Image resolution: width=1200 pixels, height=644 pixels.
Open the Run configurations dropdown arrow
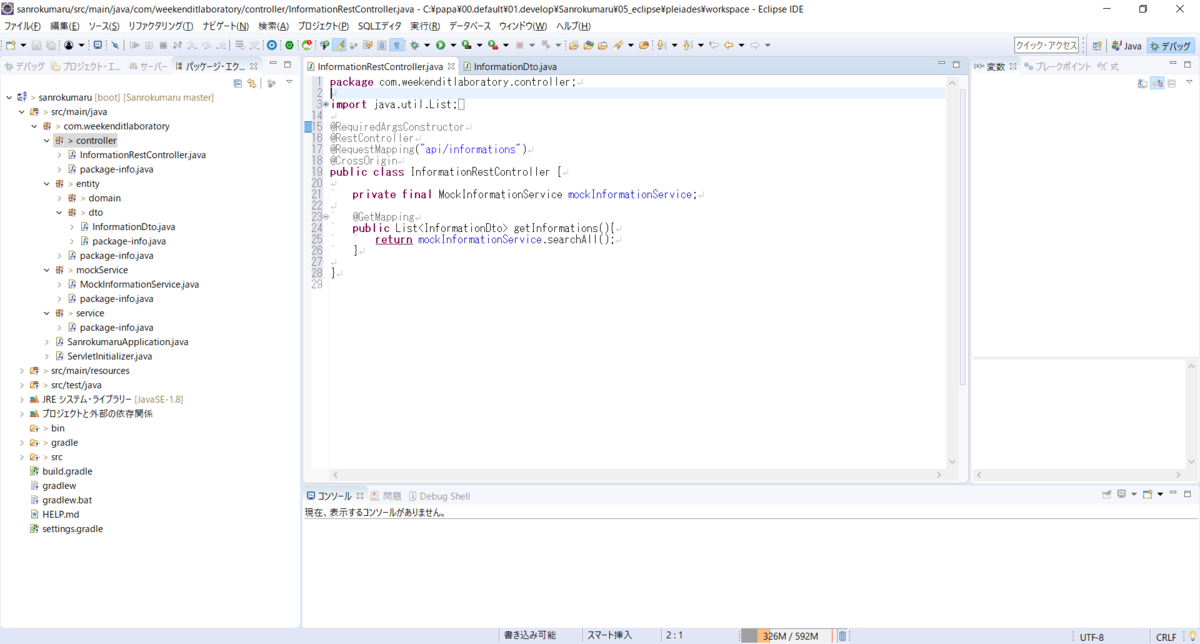(x=453, y=44)
